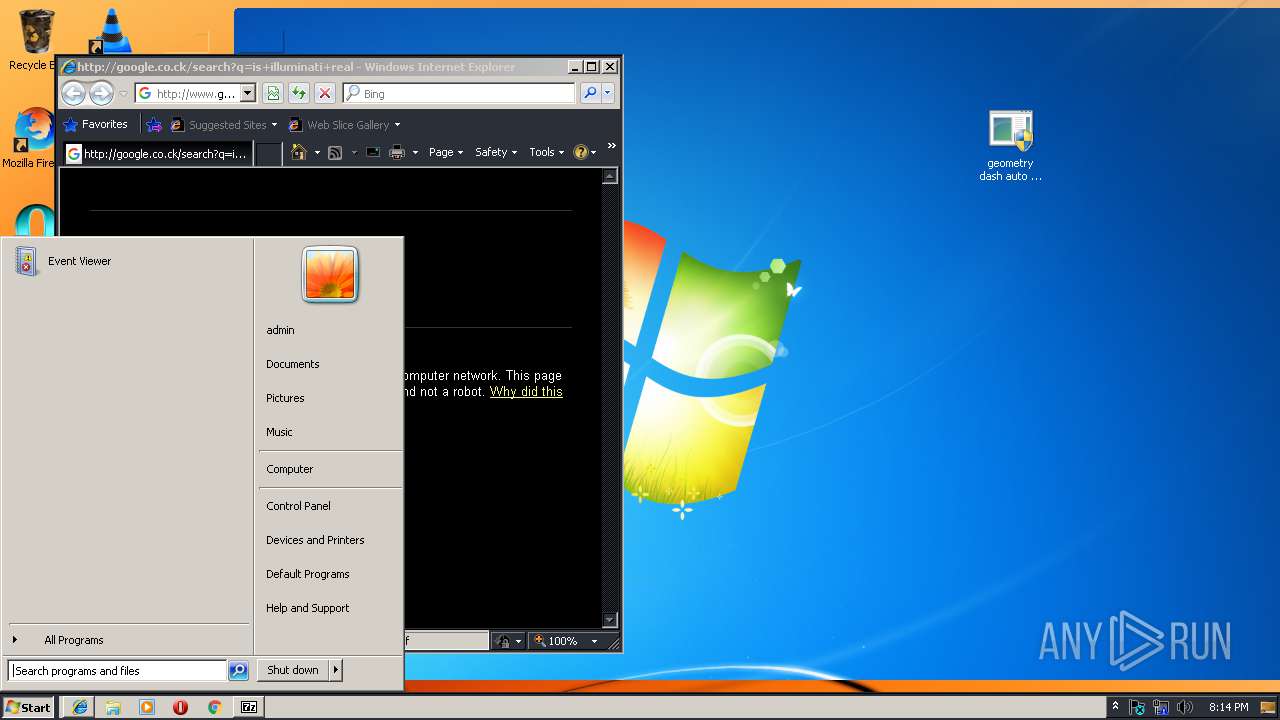Open a new blank tab

(x=268, y=154)
